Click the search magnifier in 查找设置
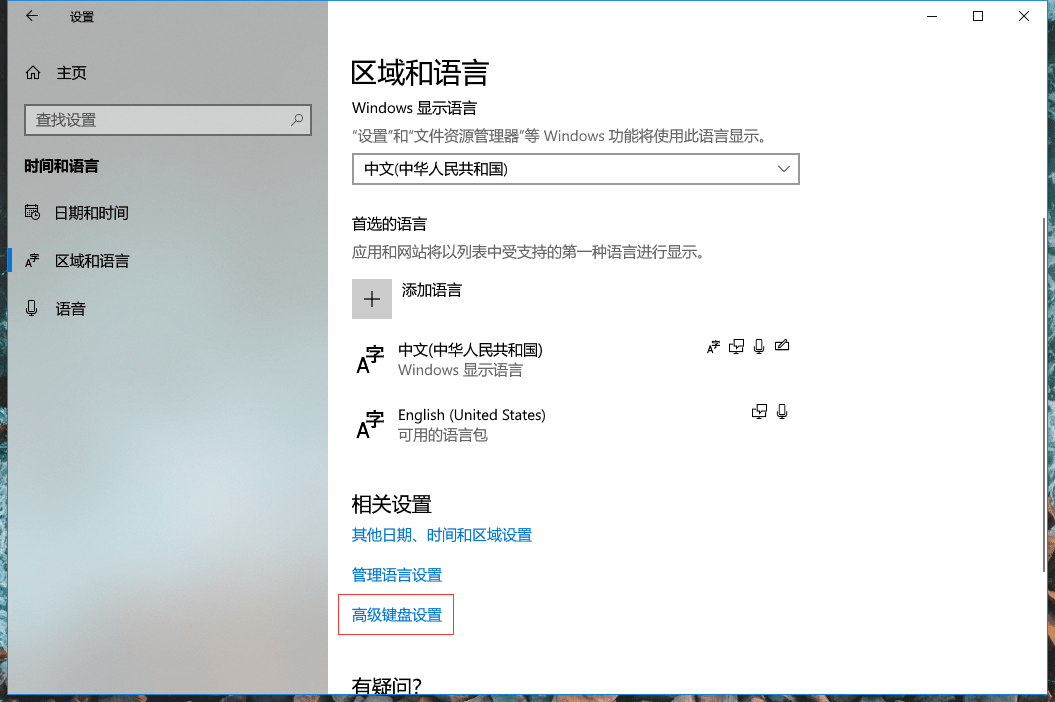Screen dimensions: 1055x702 coord(297,119)
